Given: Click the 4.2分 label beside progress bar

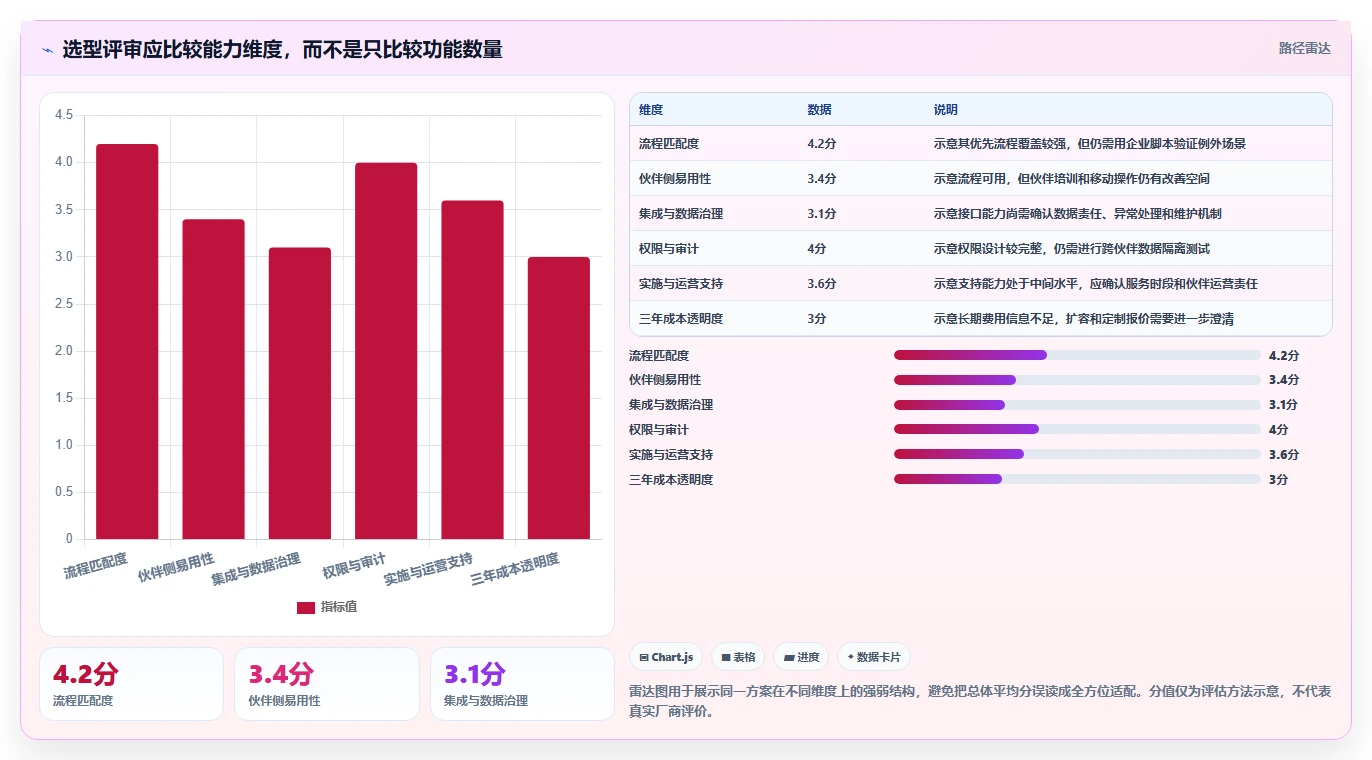Looking at the screenshot, I should [1284, 355].
